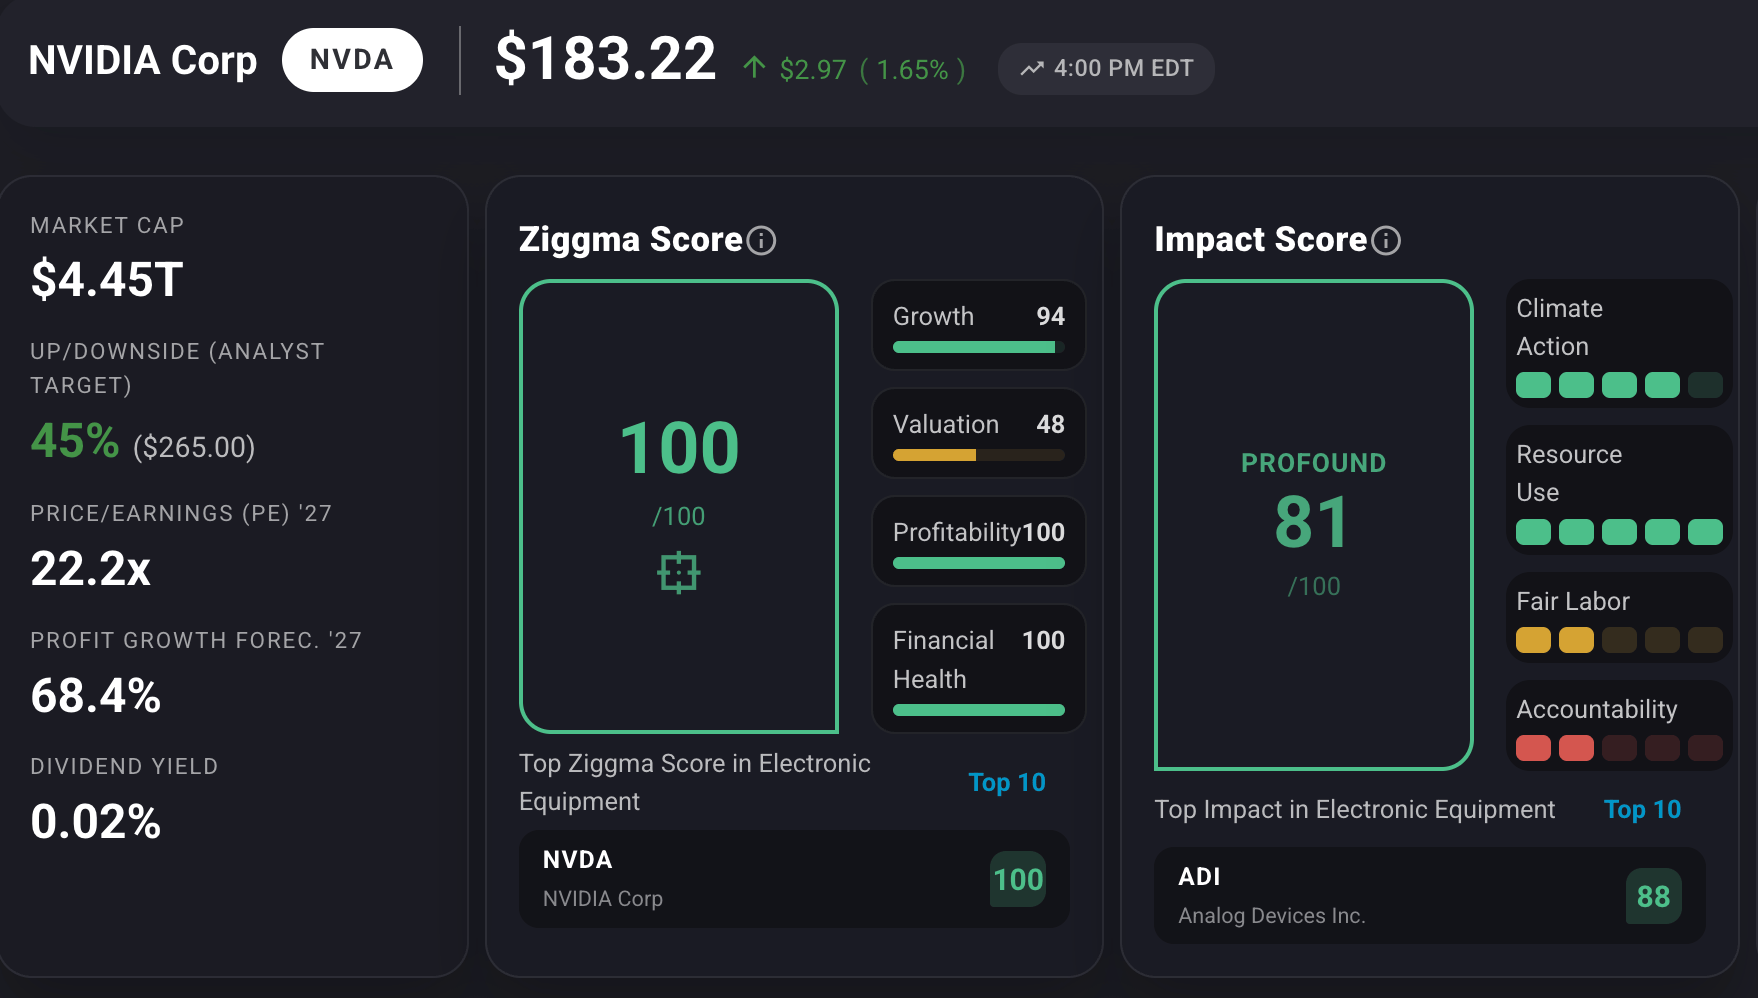Click the PRICE/EARNINGS (PE) '27 label
The image size is (1758, 998).
click(181, 513)
